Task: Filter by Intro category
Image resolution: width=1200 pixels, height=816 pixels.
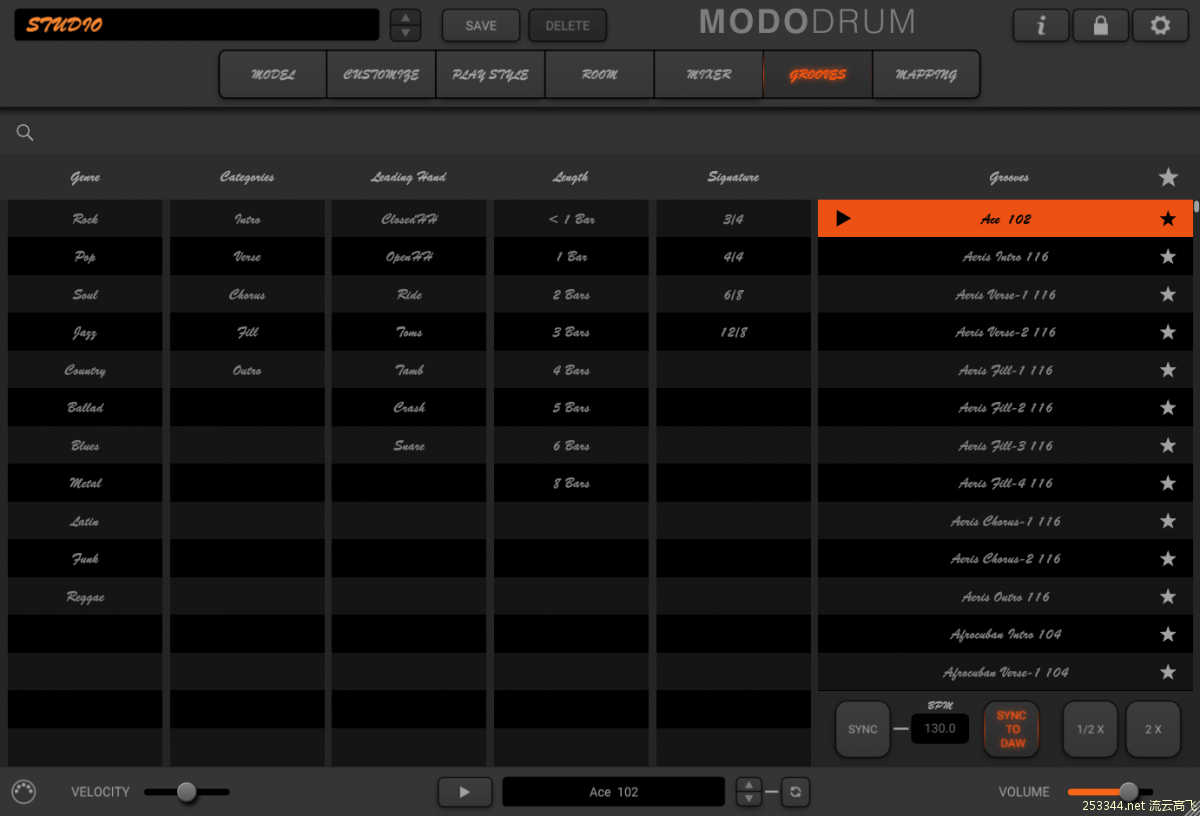Action: (247, 219)
